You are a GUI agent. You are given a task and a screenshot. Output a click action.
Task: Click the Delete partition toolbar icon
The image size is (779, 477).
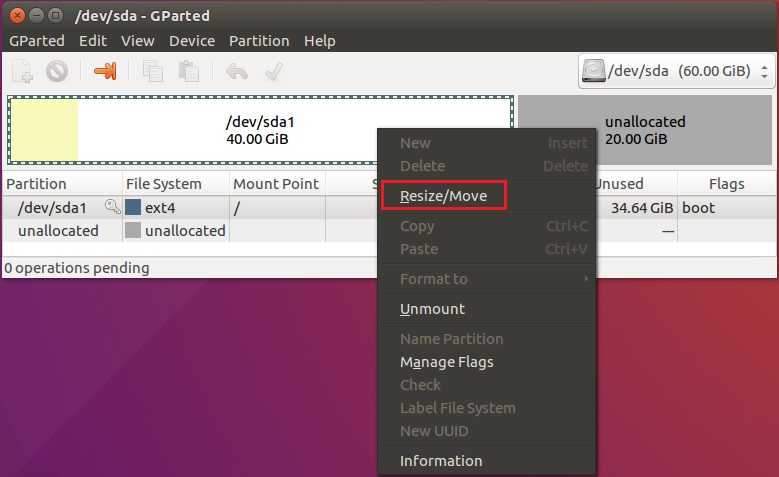(x=57, y=72)
